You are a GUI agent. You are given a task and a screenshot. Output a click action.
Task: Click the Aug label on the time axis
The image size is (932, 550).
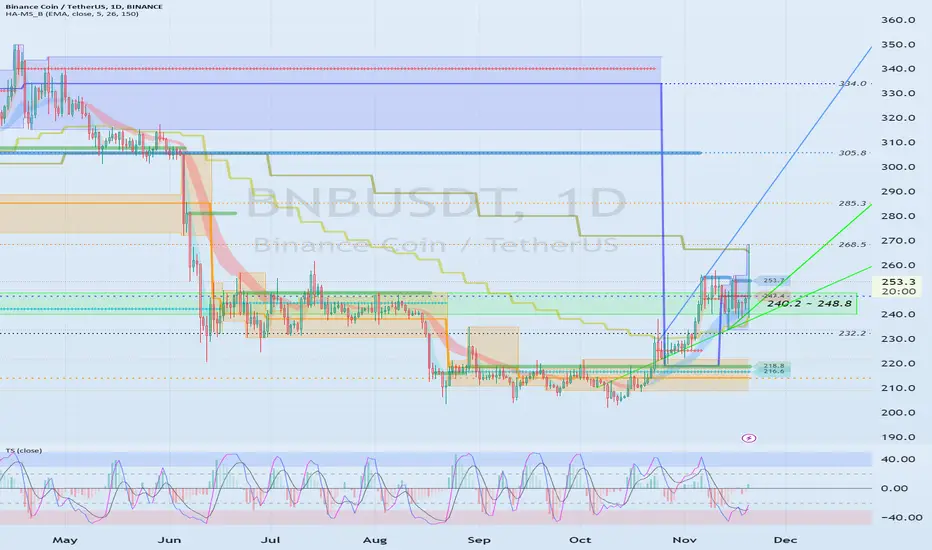(x=374, y=540)
